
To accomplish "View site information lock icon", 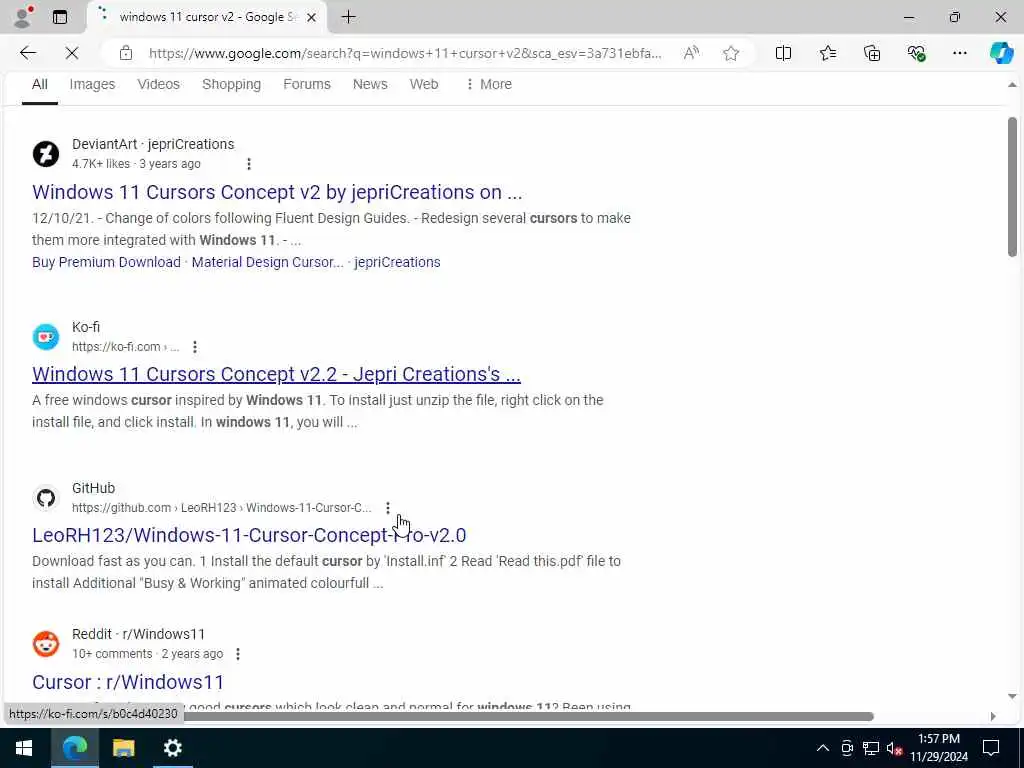I will [126, 54].
